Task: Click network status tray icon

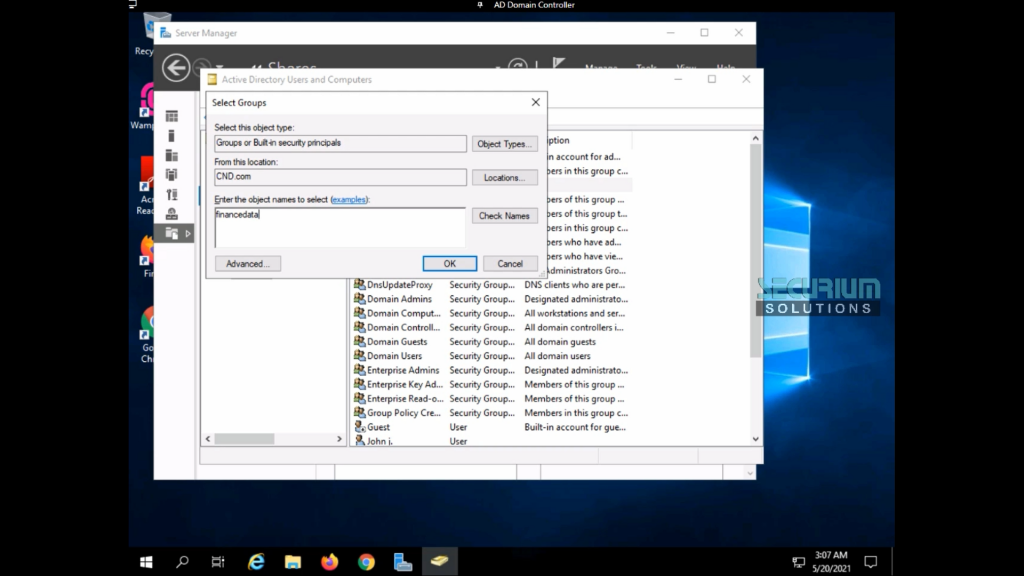Action: [x=798, y=562]
